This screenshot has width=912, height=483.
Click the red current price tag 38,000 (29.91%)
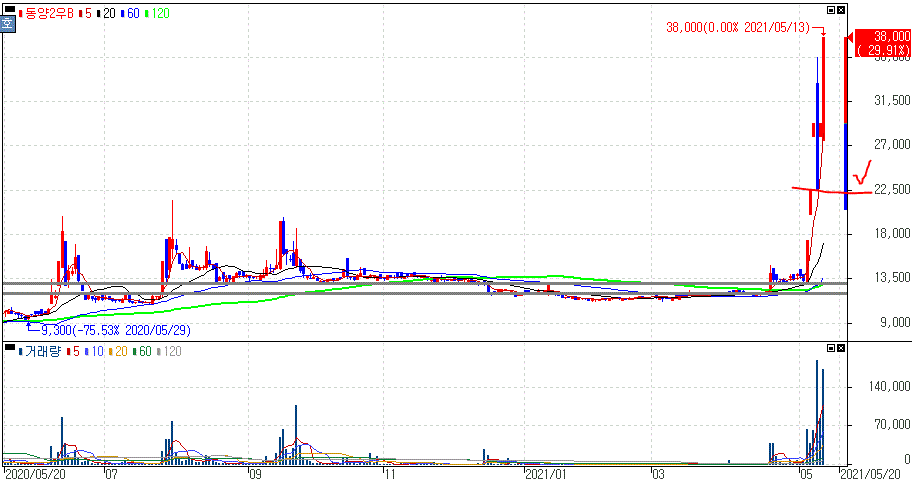point(882,43)
